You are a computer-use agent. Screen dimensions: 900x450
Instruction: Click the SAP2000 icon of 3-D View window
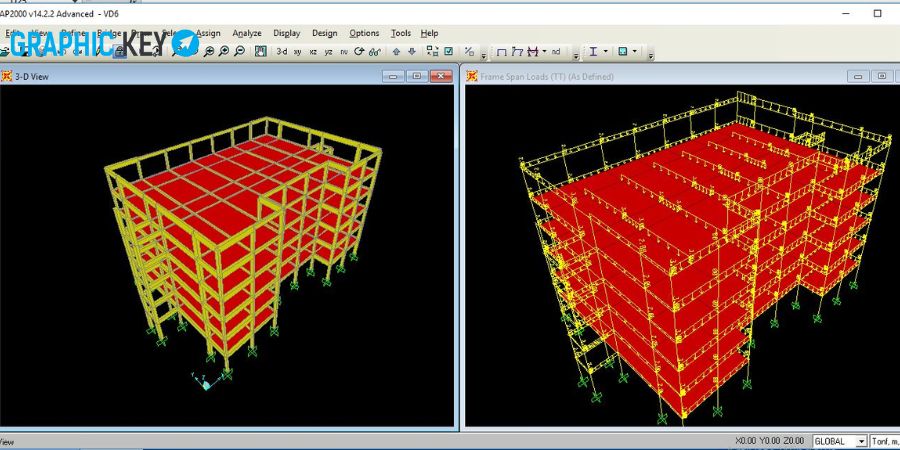6,76
